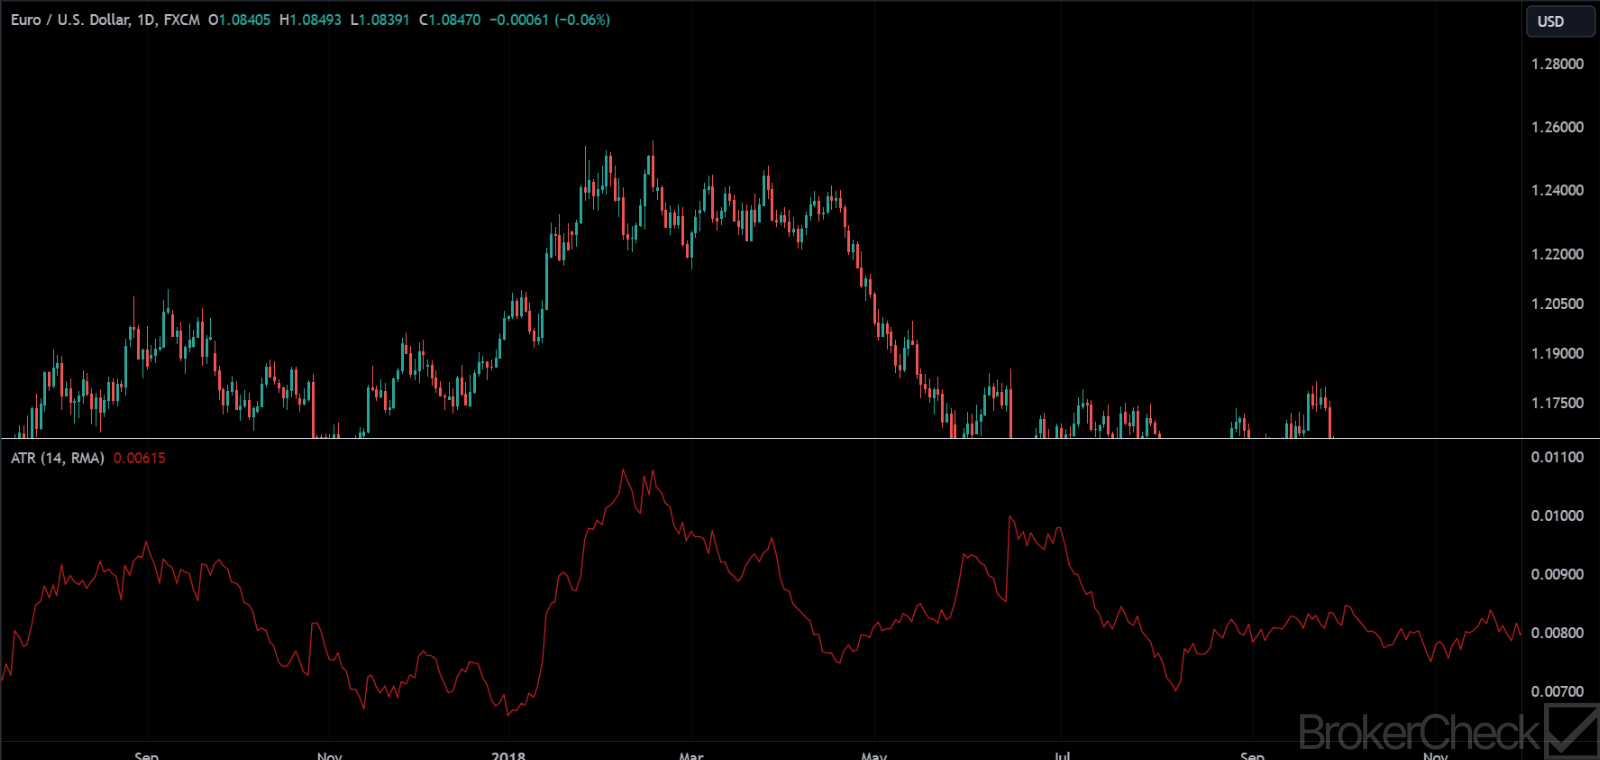
Task: Open the USD currency selector
Action: [1559, 21]
